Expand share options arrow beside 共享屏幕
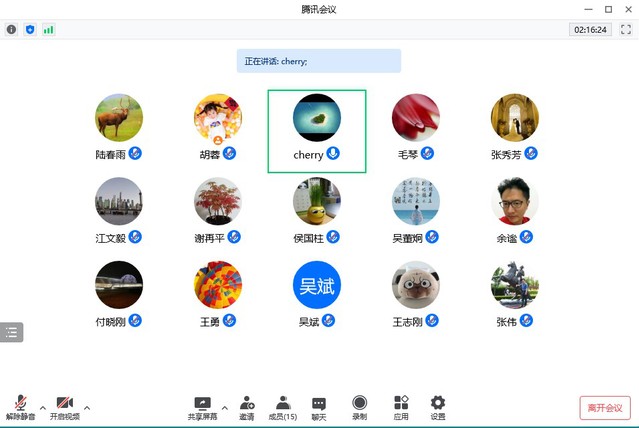Image resolution: width=639 pixels, height=428 pixels. (x=224, y=407)
